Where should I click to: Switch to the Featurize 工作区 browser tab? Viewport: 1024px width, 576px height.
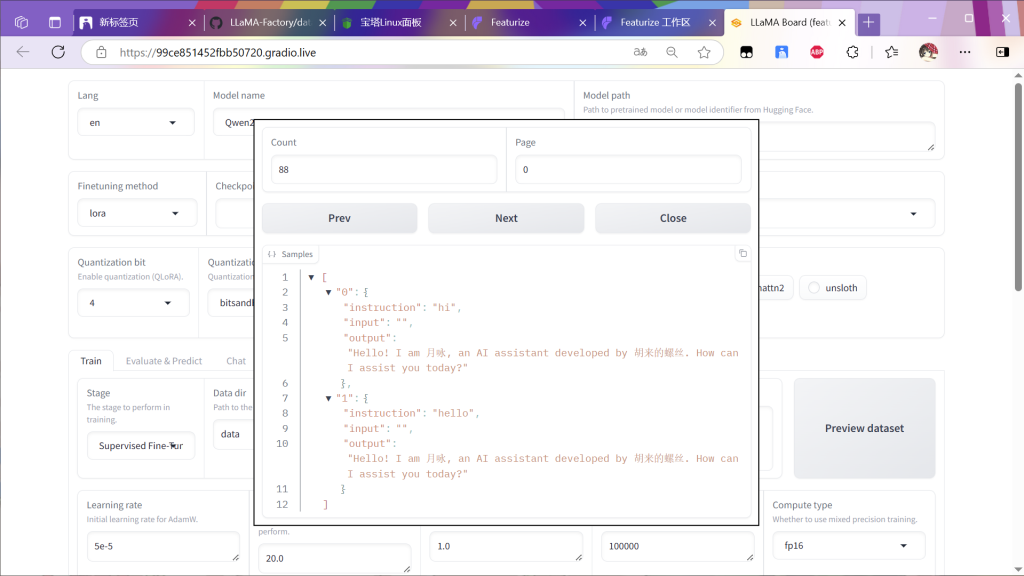tap(659, 23)
